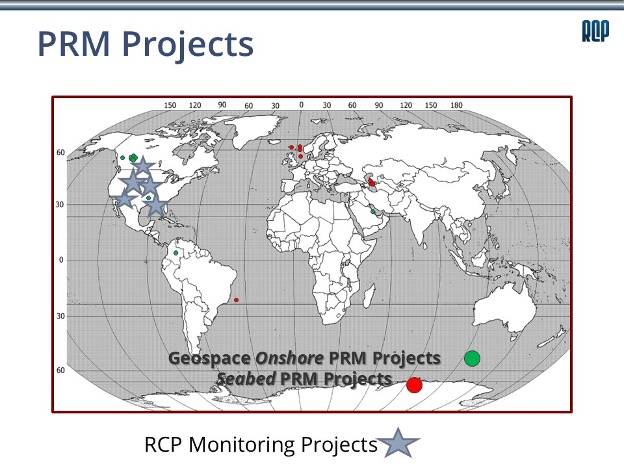Click the green diamond marker in Canada
The width and height of the screenshot is (624, 468).
point(133,158)
